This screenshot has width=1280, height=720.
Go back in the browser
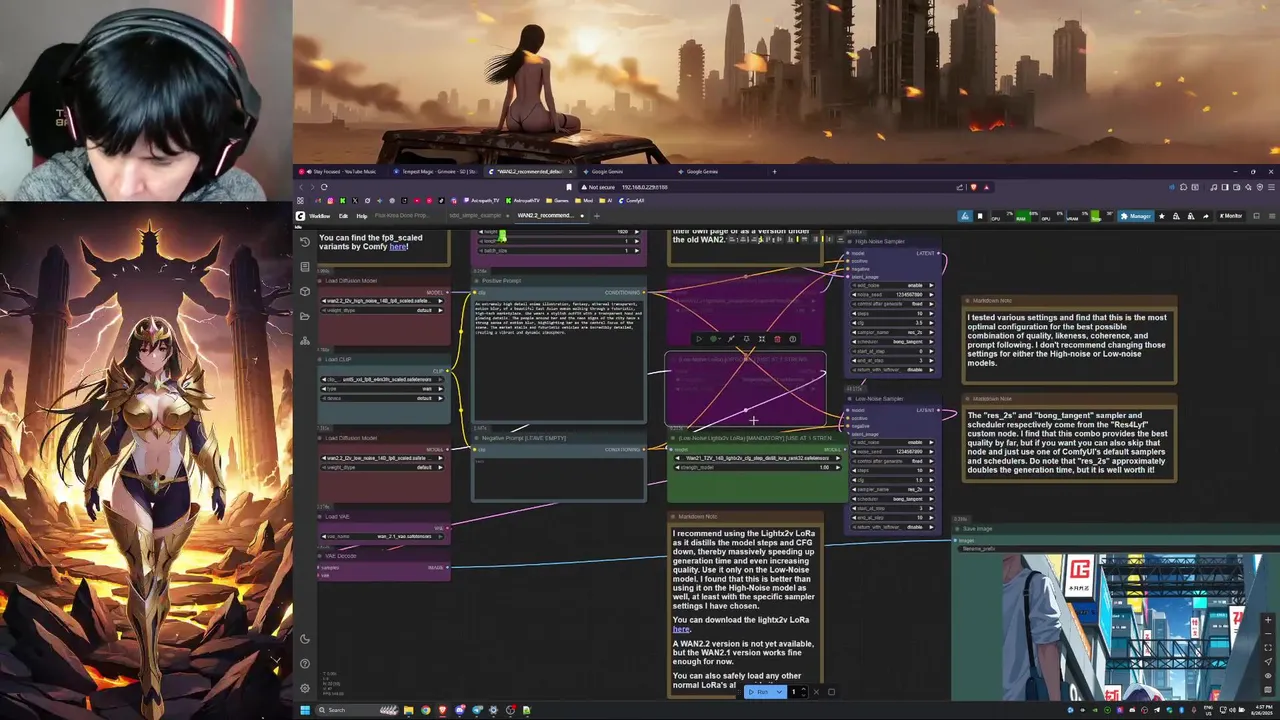[x=301, y=187]
